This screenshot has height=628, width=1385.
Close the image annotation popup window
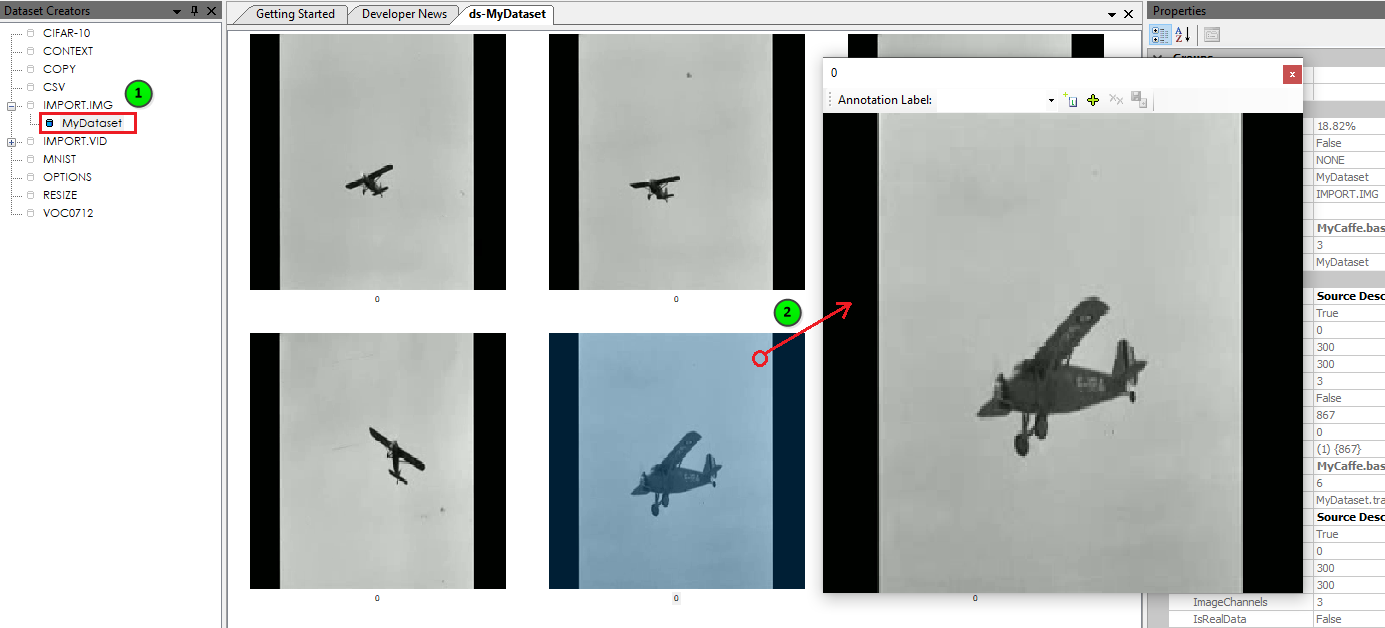[1292, 74]
